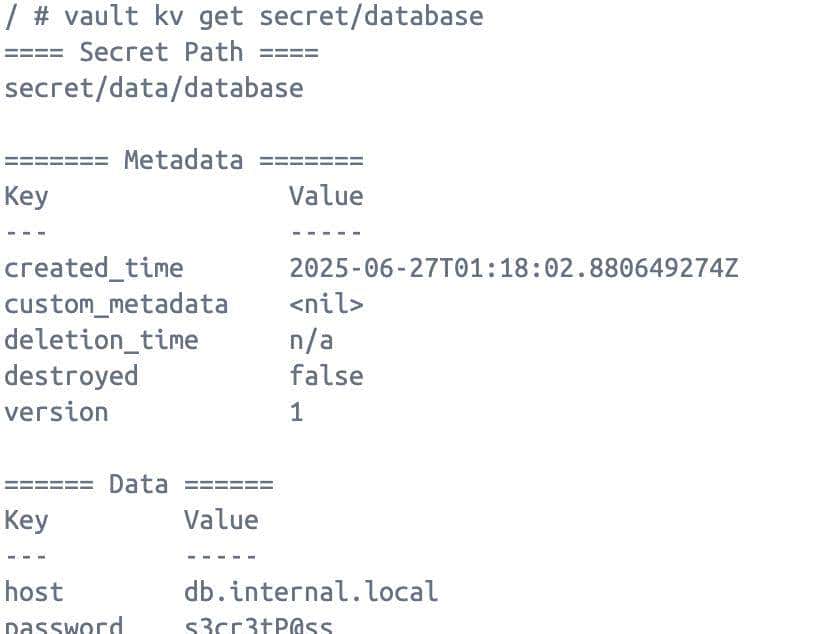
Task: Click the host key in Data
Action: 33,591
